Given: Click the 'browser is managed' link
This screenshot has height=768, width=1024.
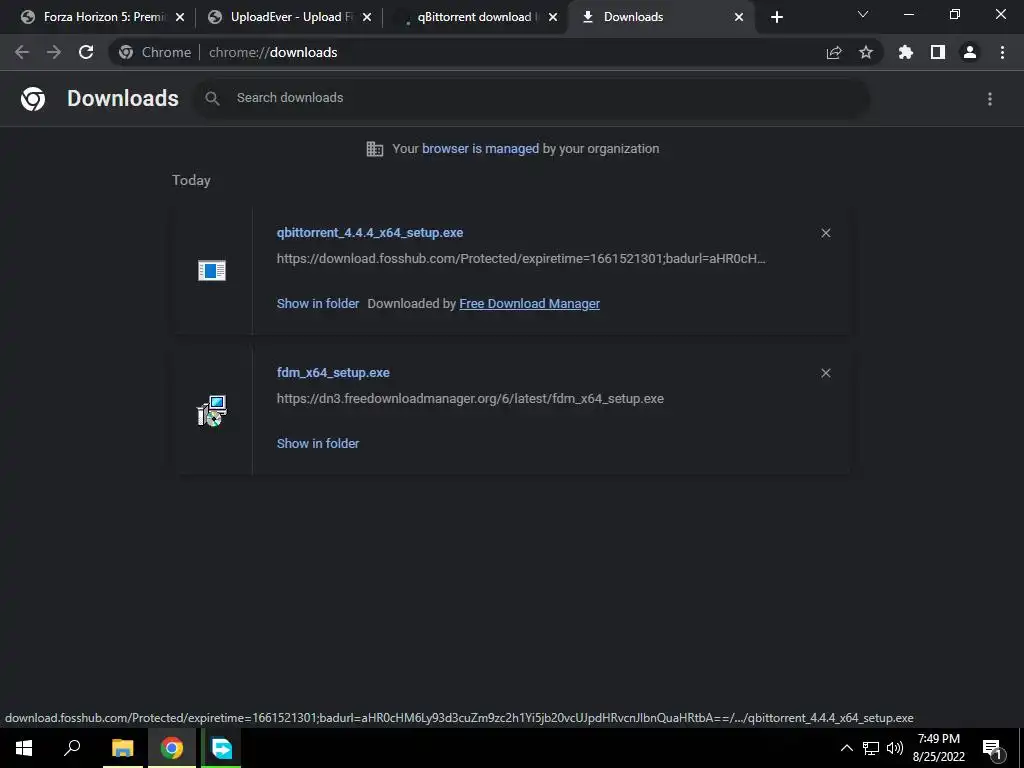Looking at the screenshot, I should 481,149.
